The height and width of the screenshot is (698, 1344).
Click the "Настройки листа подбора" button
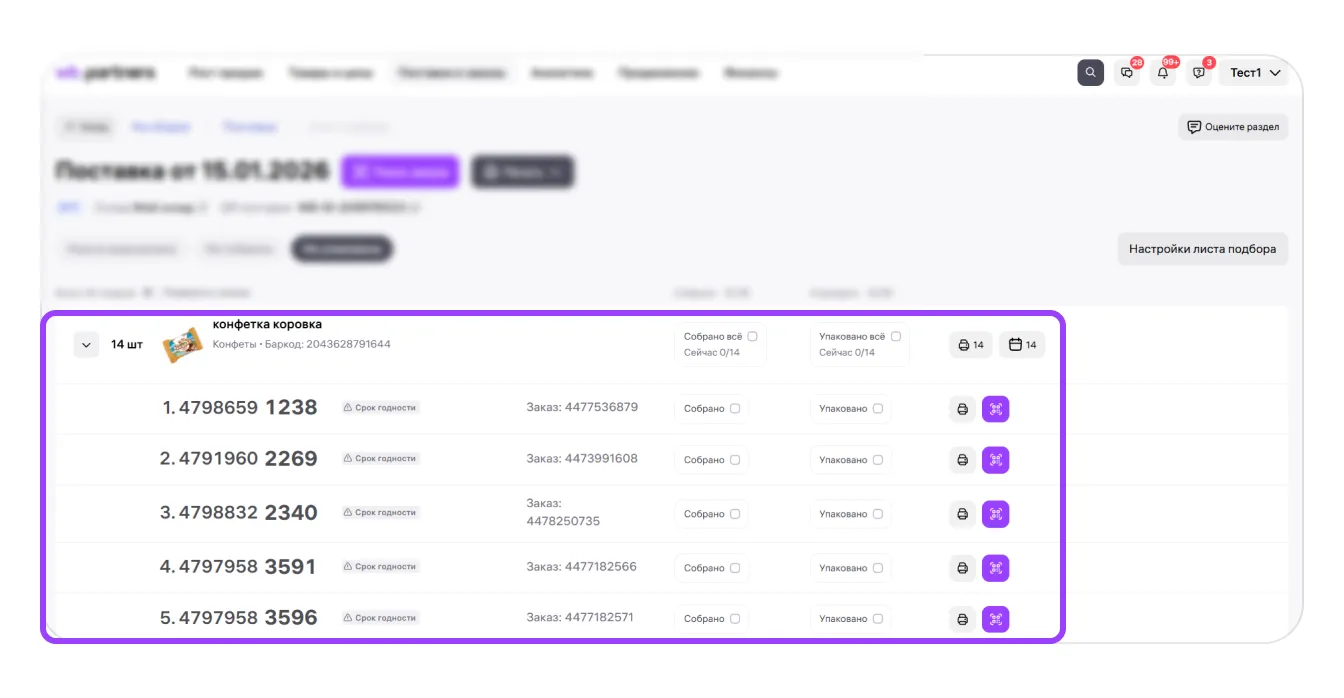pyautogui.click(x=1202, y=249)
